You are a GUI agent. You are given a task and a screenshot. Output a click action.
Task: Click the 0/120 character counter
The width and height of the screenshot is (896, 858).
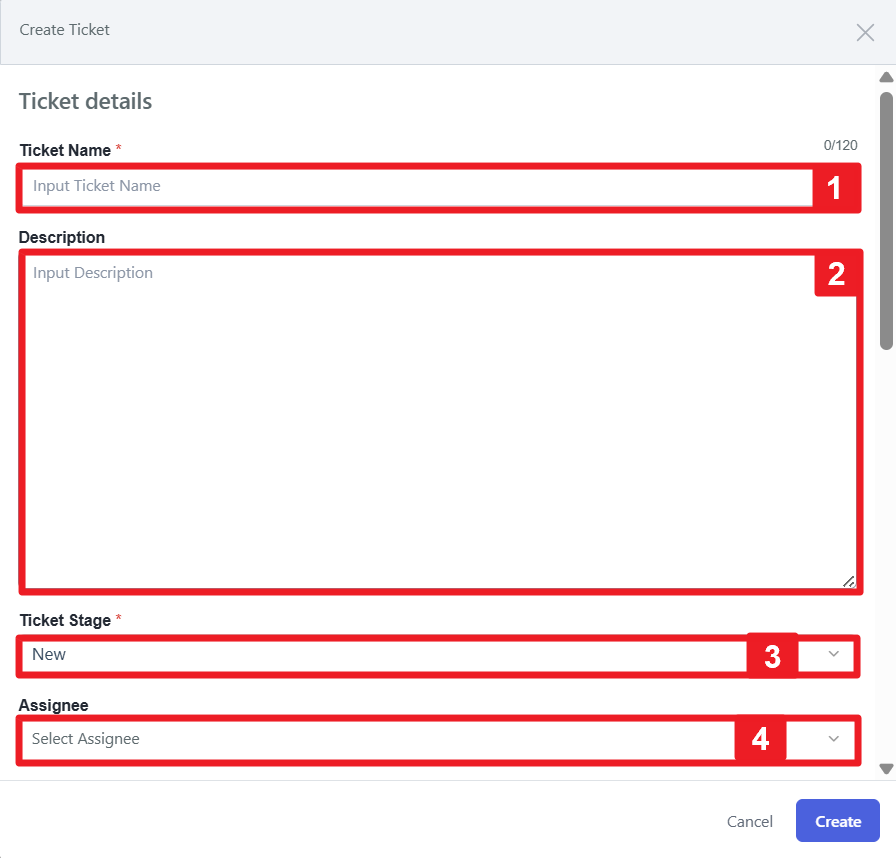click(x=840, y=145)
